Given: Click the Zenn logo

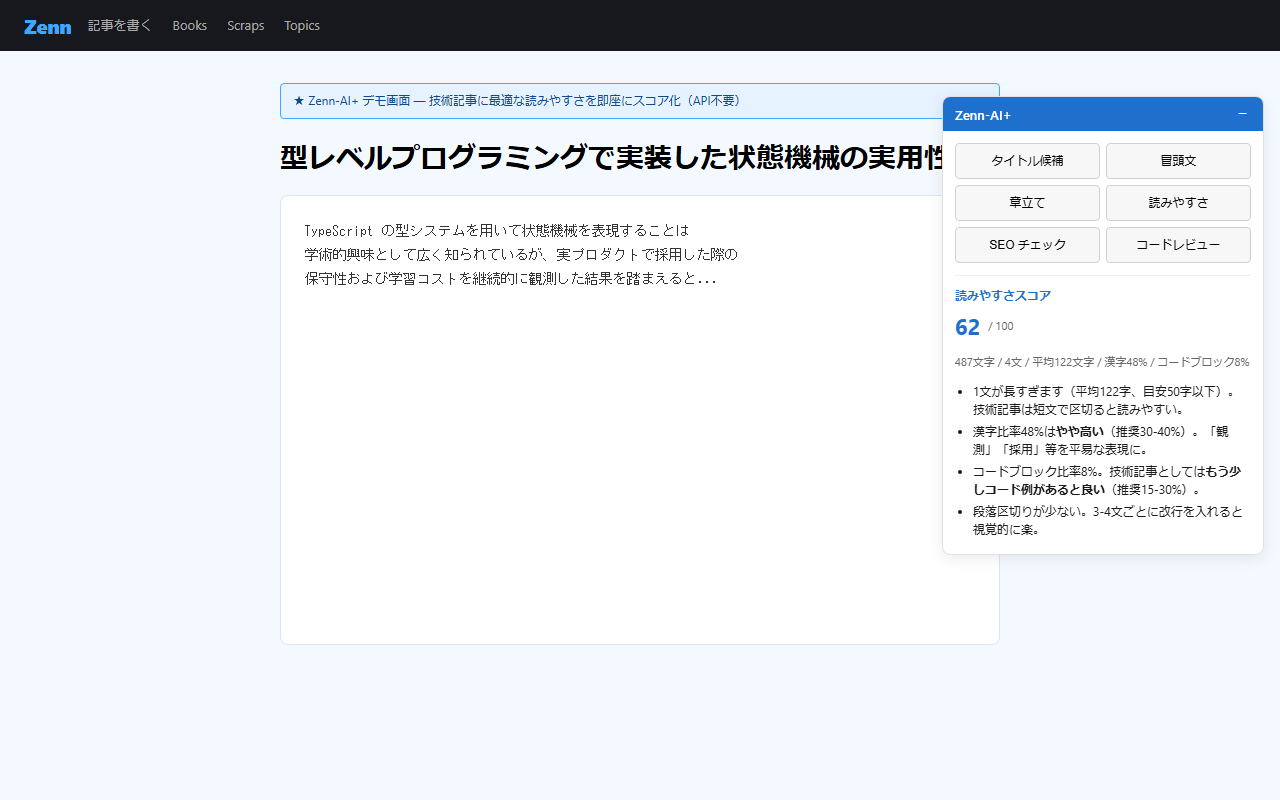Looking at the screenshot, I should coord(47,26).
